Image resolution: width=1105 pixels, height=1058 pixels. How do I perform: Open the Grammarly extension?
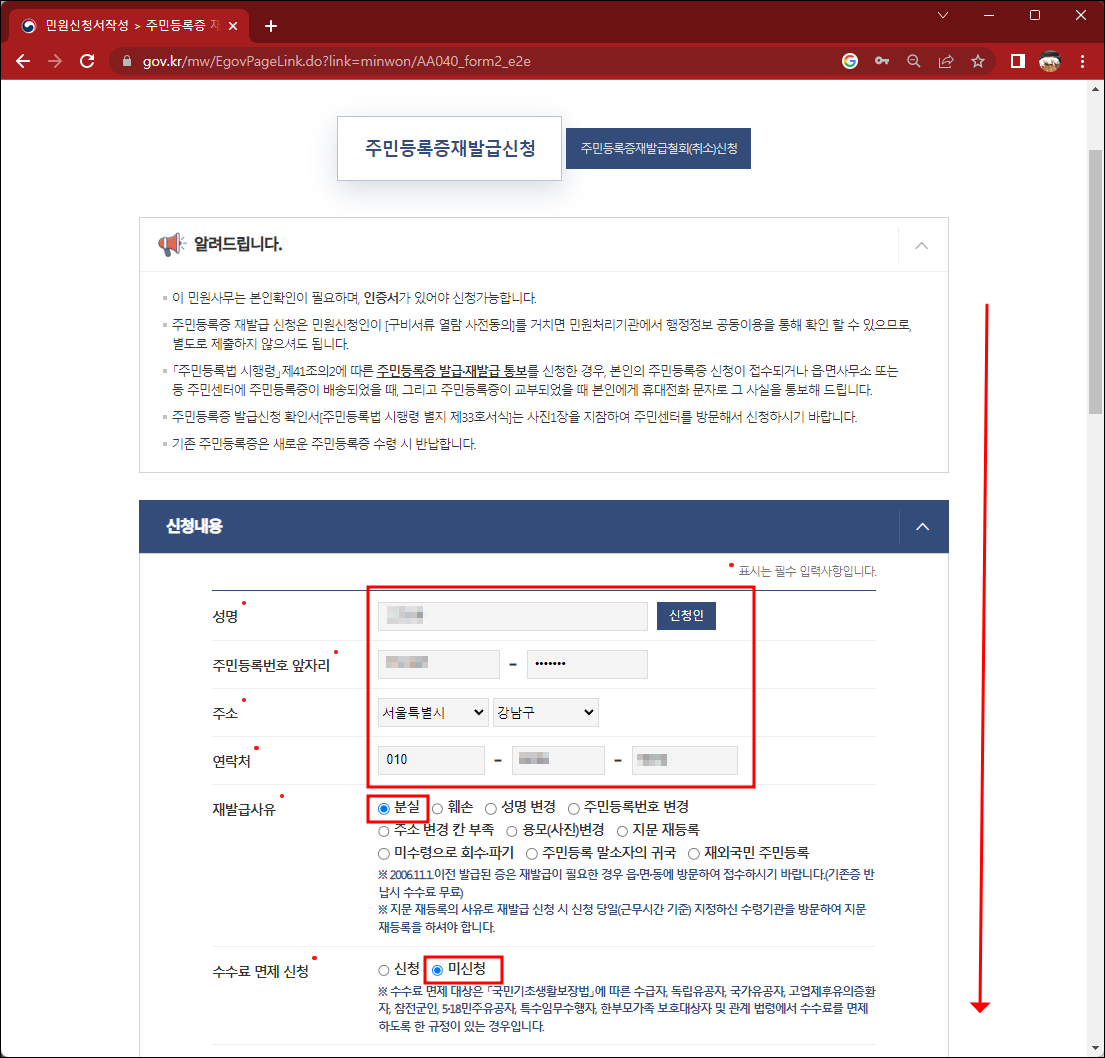pos(850,61)
